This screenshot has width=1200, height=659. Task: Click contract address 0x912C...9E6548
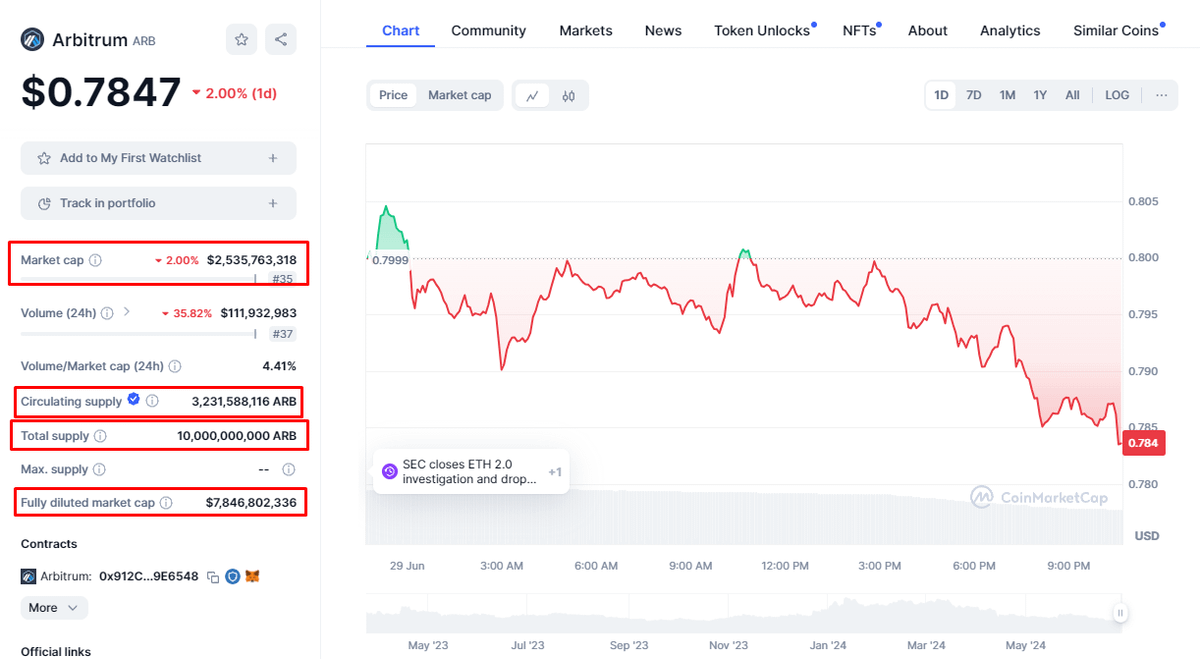point(148,577)
